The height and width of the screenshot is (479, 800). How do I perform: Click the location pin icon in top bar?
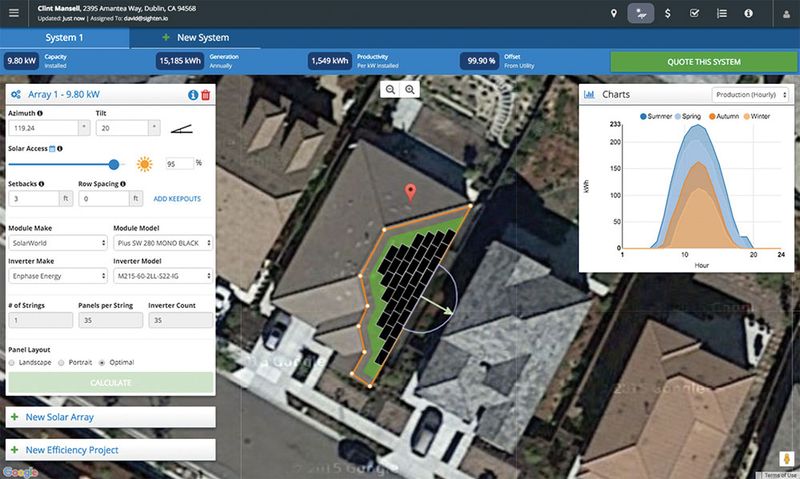tap(614, 14)
